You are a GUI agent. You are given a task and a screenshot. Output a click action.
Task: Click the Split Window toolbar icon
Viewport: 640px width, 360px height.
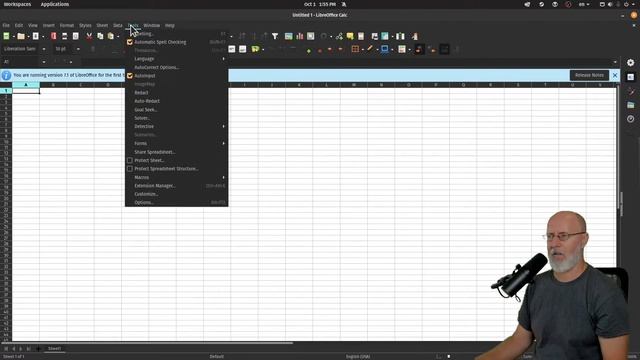click(x=400, y=36)
